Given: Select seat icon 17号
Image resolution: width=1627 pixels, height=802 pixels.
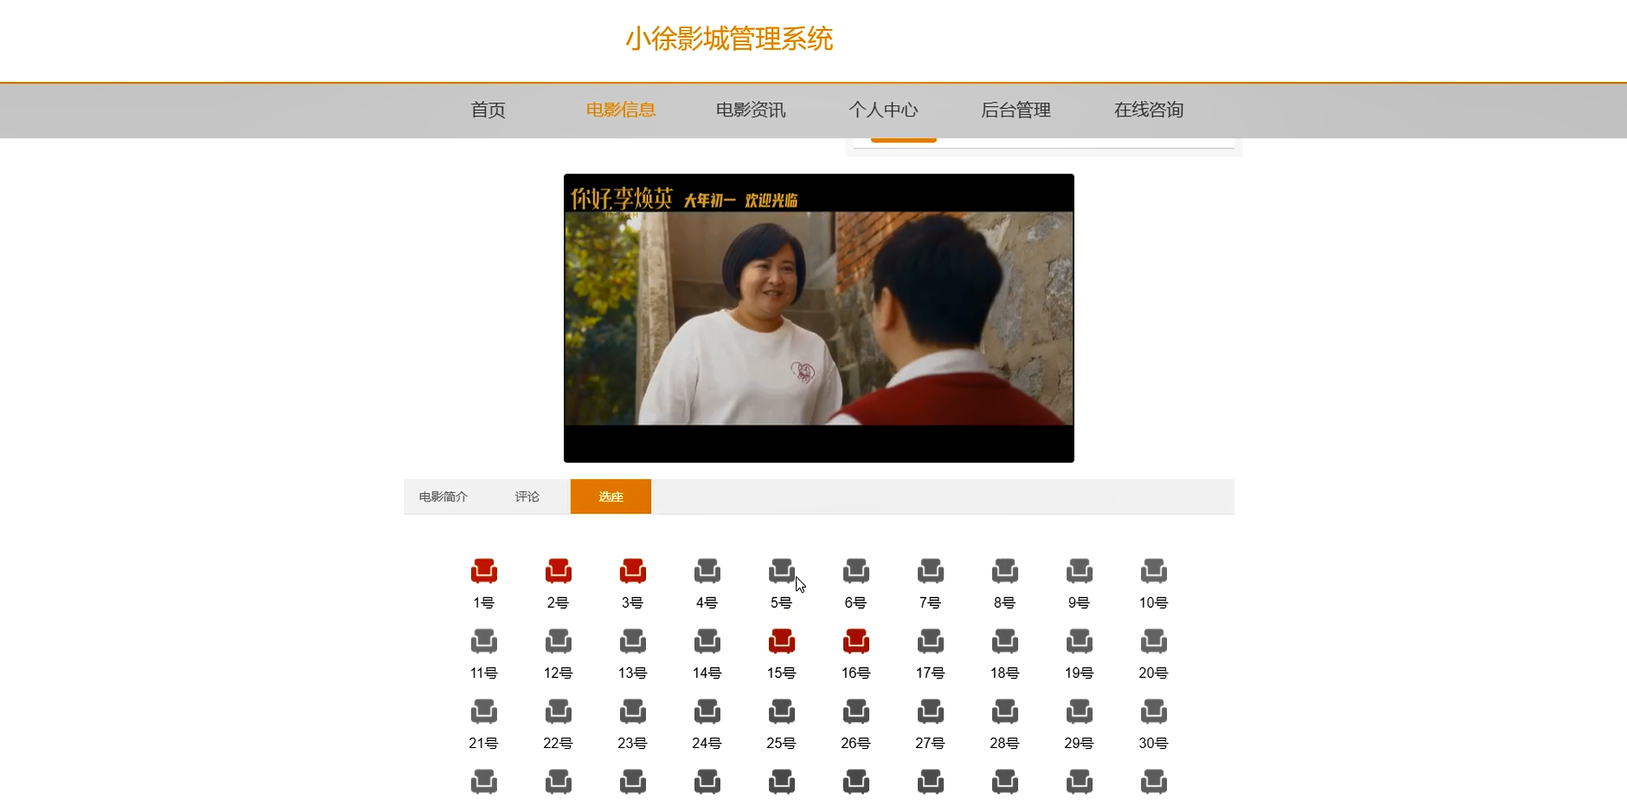Looking at the screenshot, I should pos(930,641).
